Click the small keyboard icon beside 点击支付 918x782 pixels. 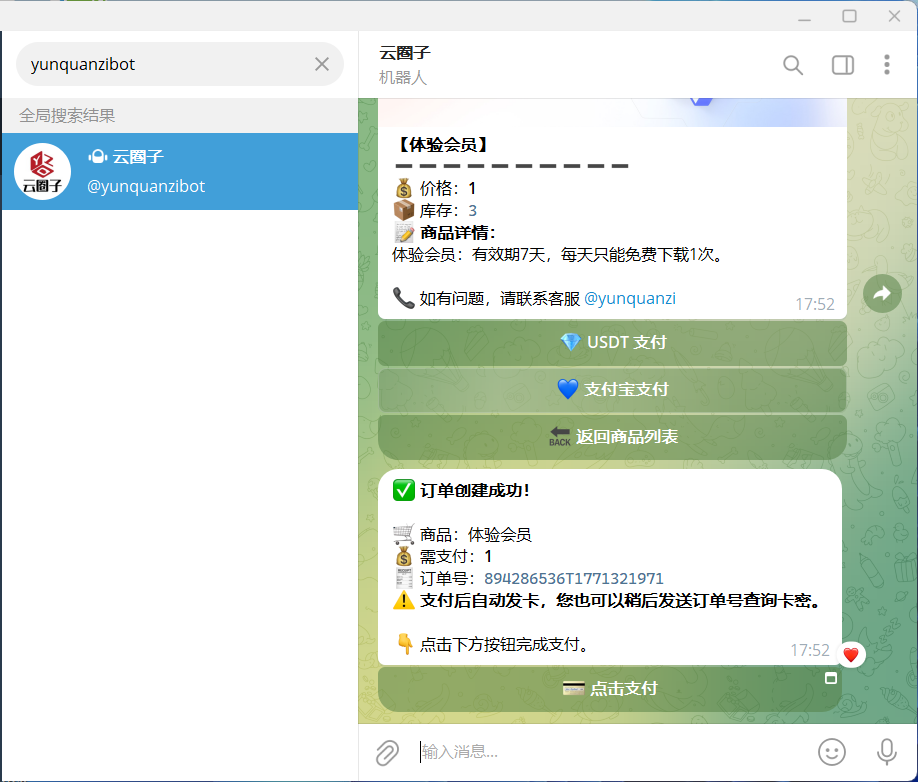click(x=831, y=679)
